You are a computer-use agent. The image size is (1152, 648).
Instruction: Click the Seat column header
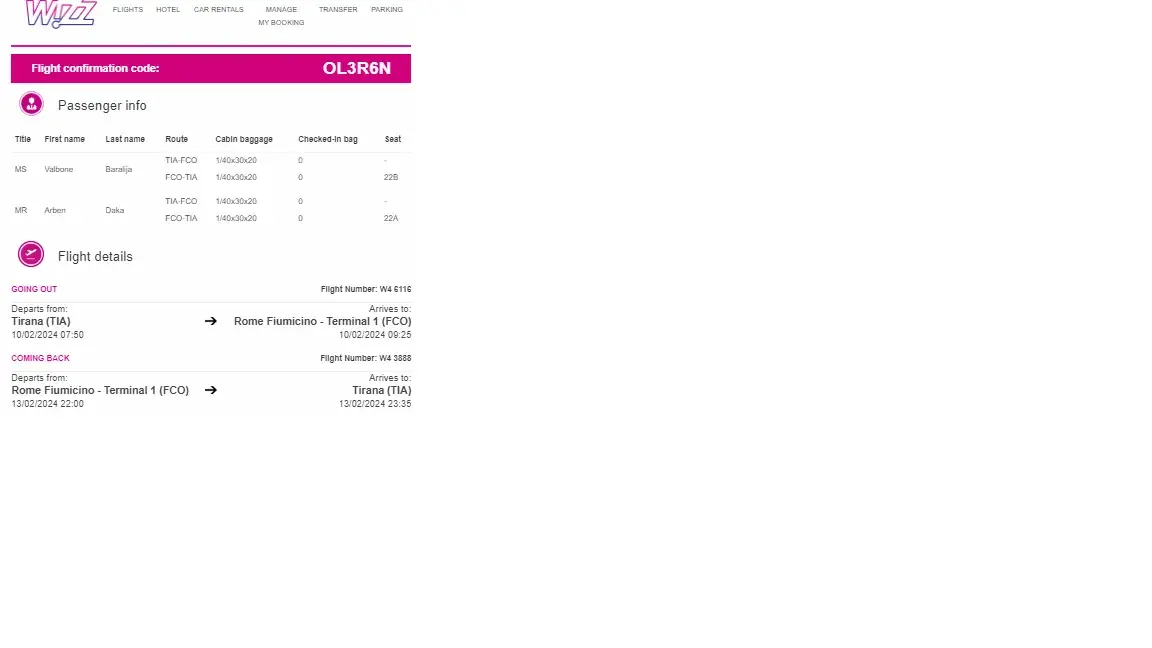pyautogui.click(x=393, y=139)
